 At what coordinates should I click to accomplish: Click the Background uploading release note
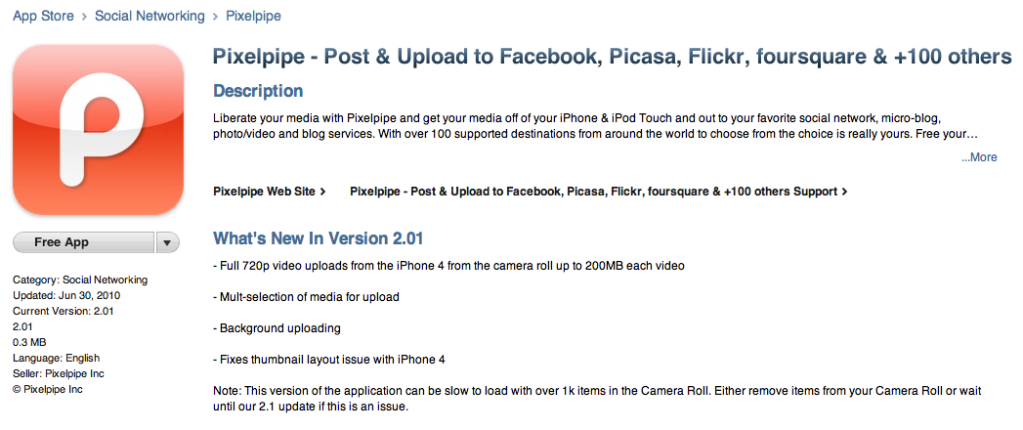point(277,328)
